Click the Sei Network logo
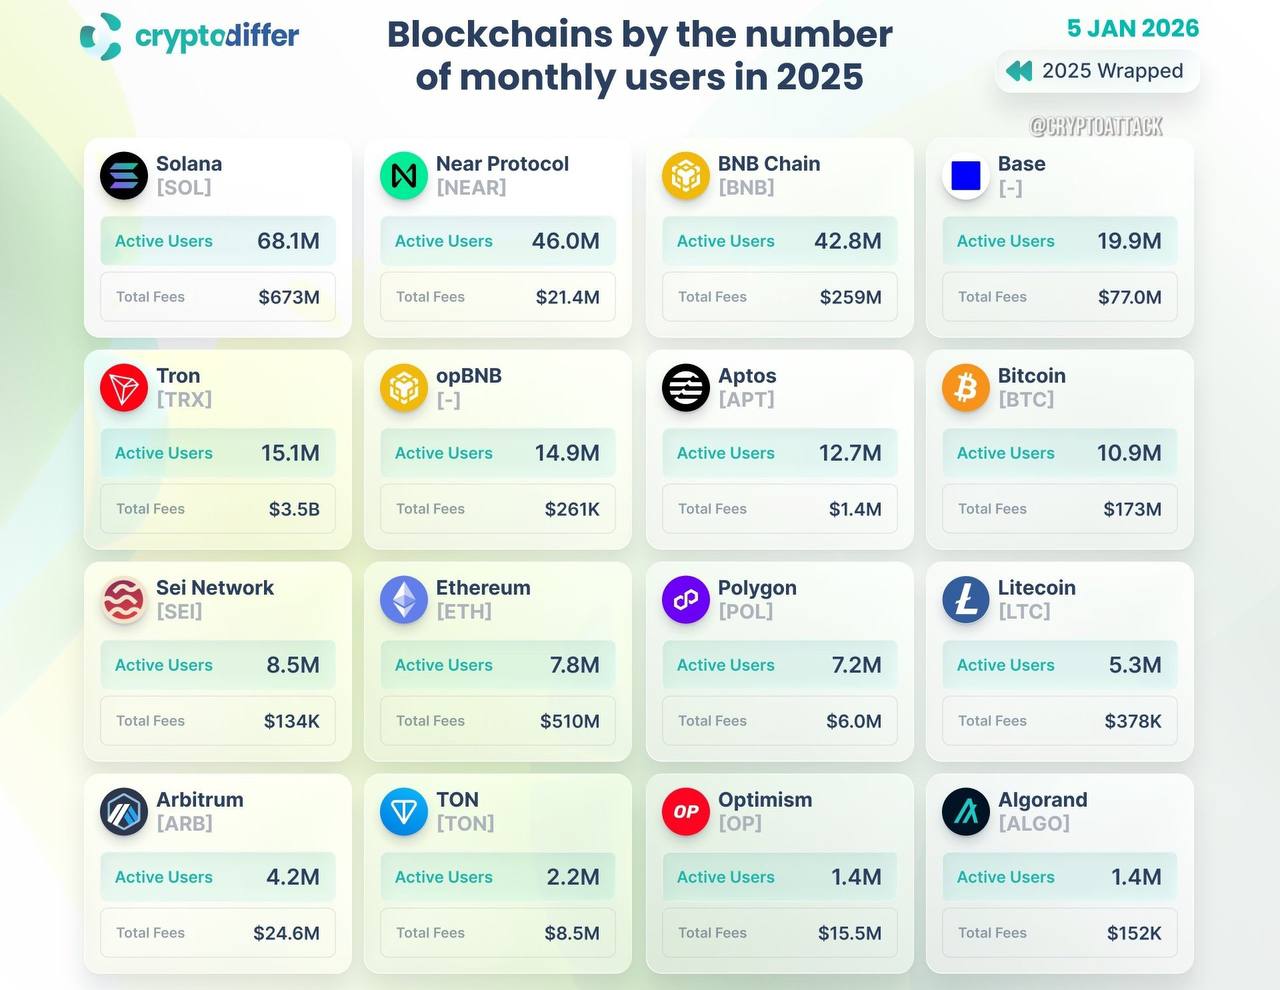 tap(124, 600)
